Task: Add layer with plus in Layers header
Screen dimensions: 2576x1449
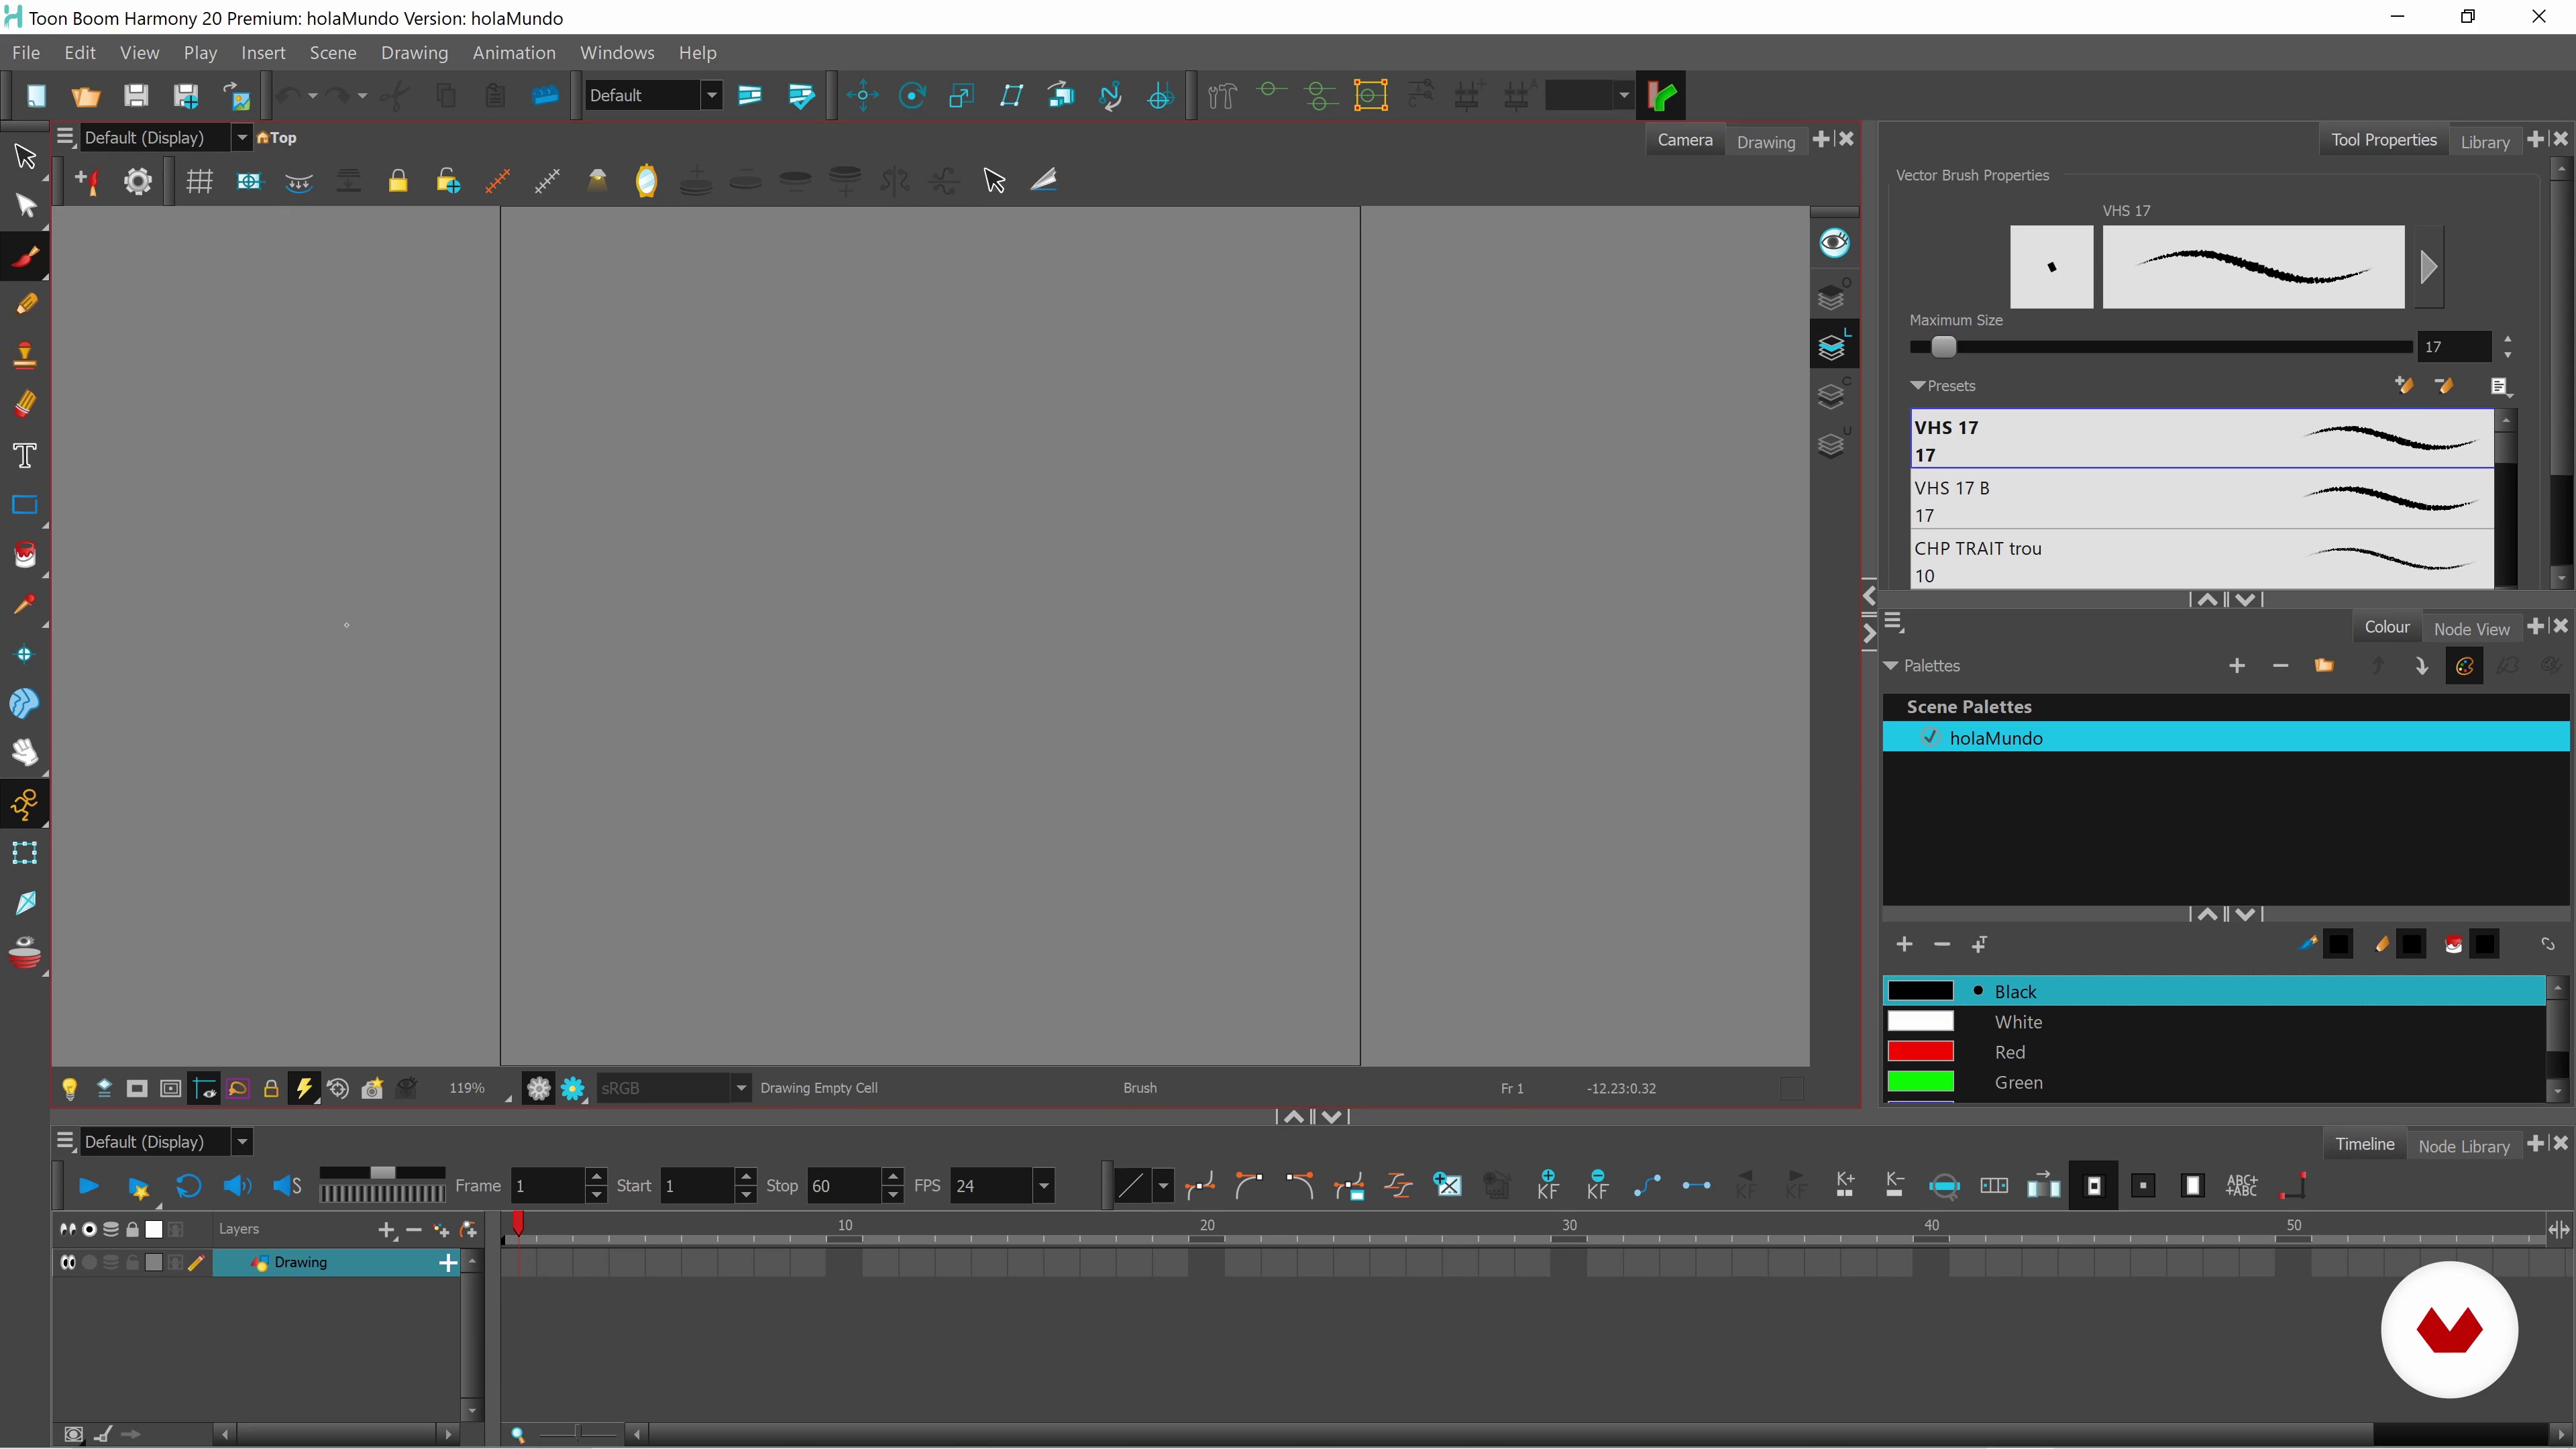Action: [x=386, y=1229]
